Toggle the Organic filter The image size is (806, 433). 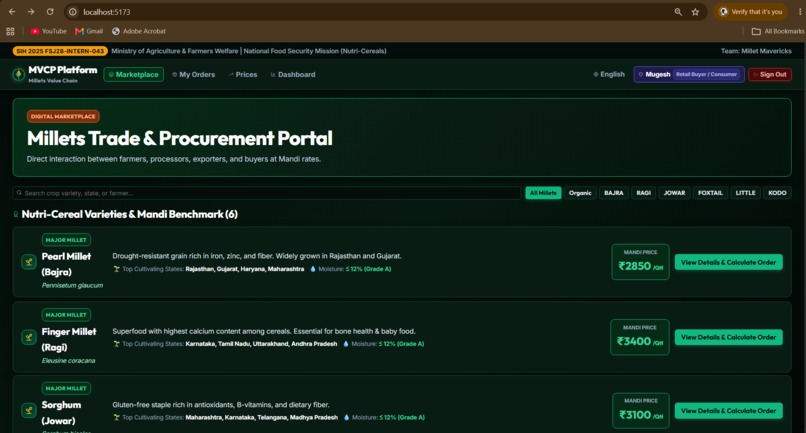coord(580,193)
